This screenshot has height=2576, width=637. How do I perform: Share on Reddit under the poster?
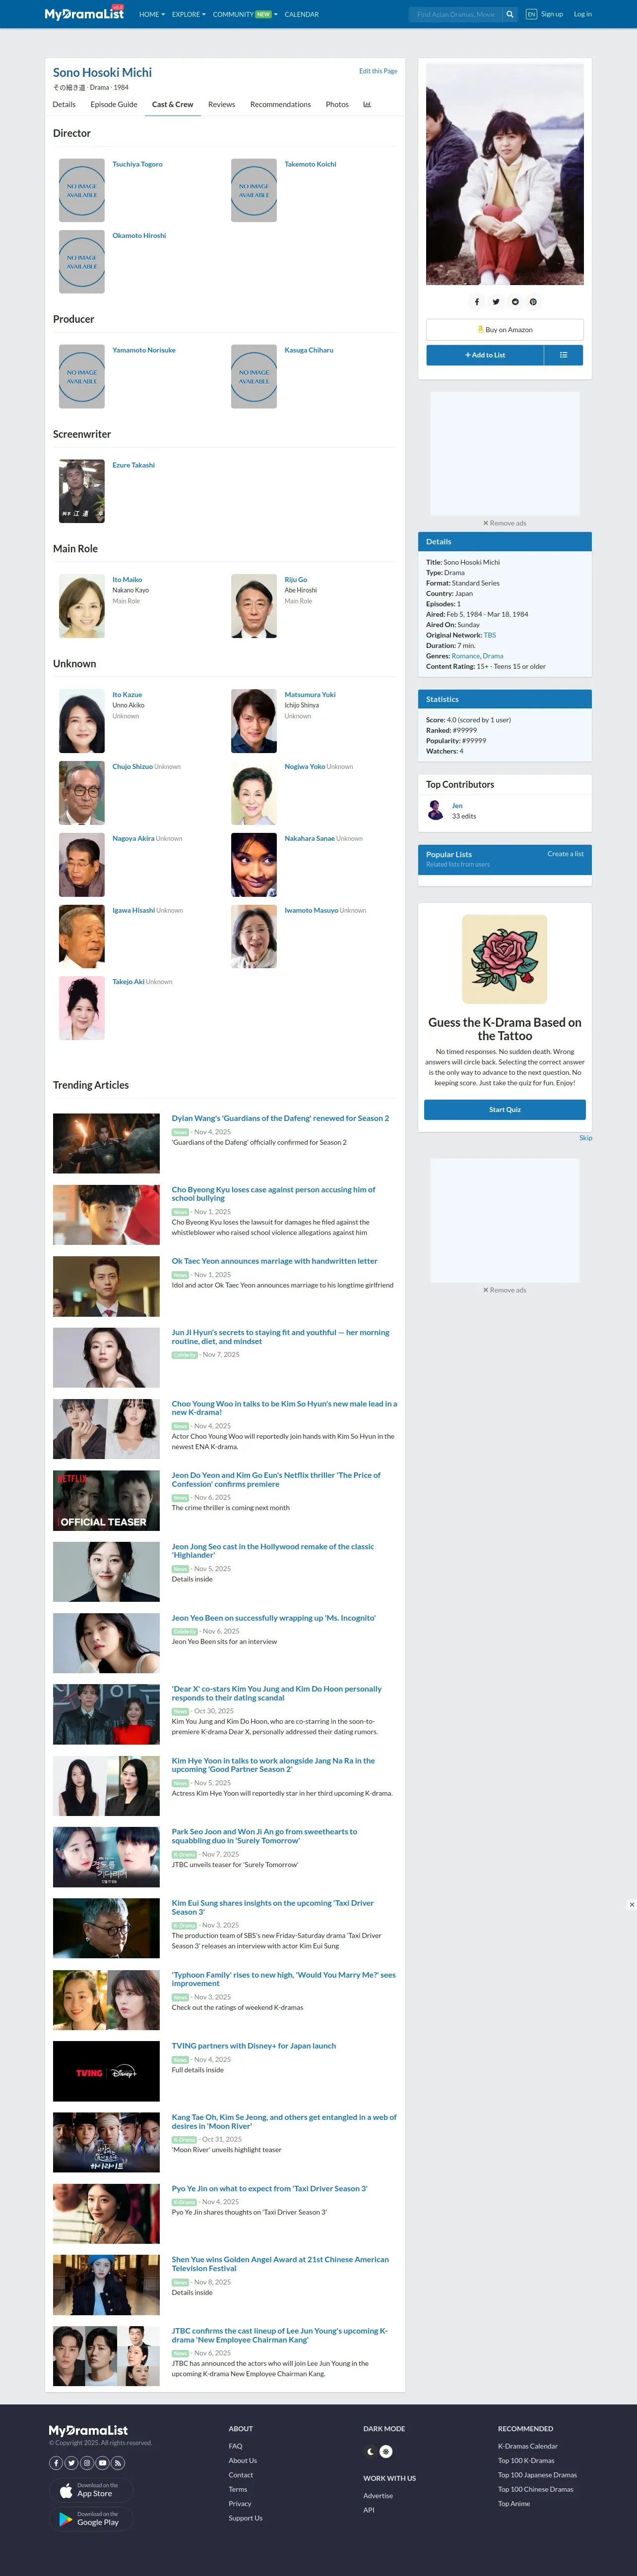click(x=515, y=302)
